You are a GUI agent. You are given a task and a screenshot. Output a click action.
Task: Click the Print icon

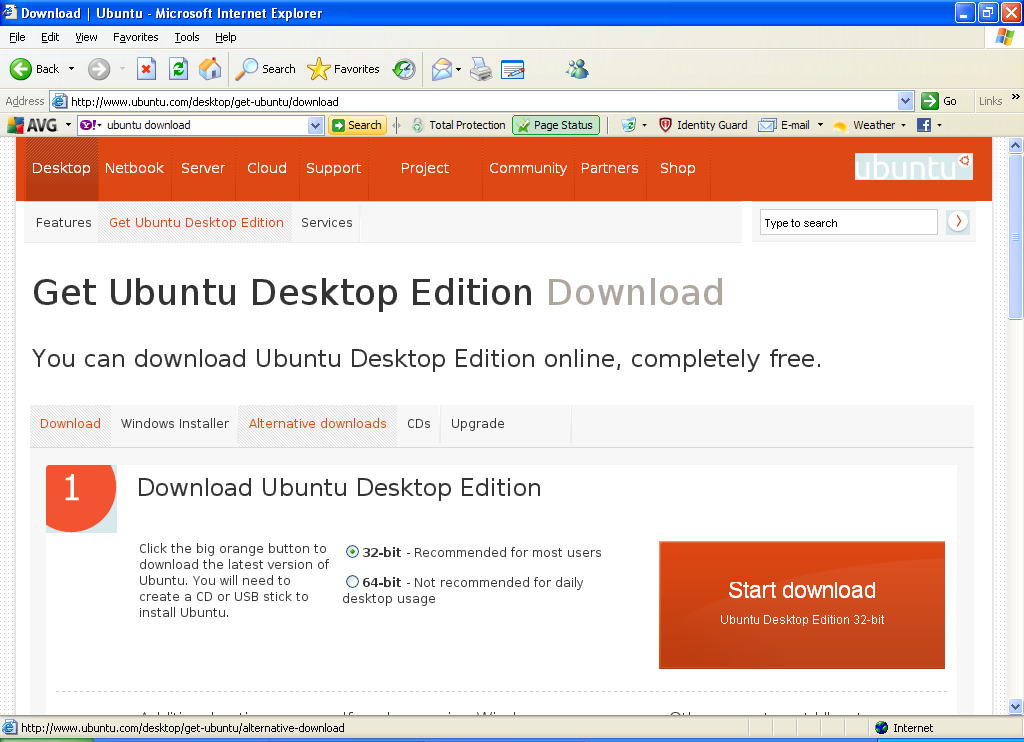(x=481, y=69)
